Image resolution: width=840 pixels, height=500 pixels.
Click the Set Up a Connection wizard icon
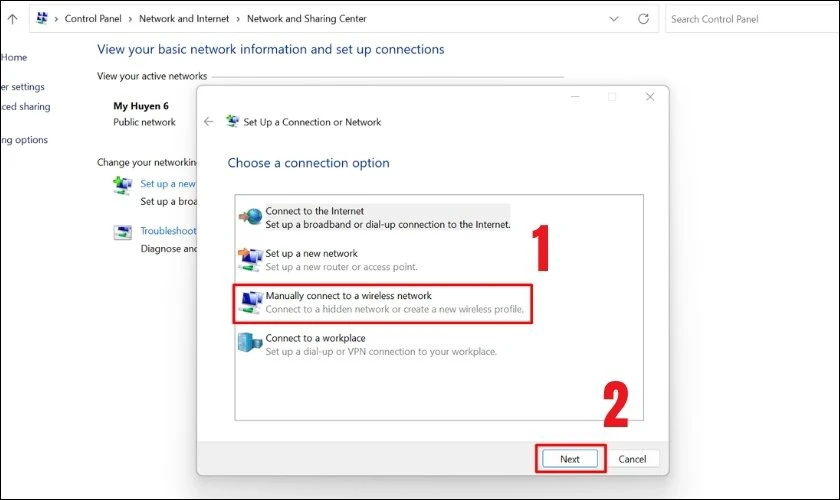click(232, 121)
